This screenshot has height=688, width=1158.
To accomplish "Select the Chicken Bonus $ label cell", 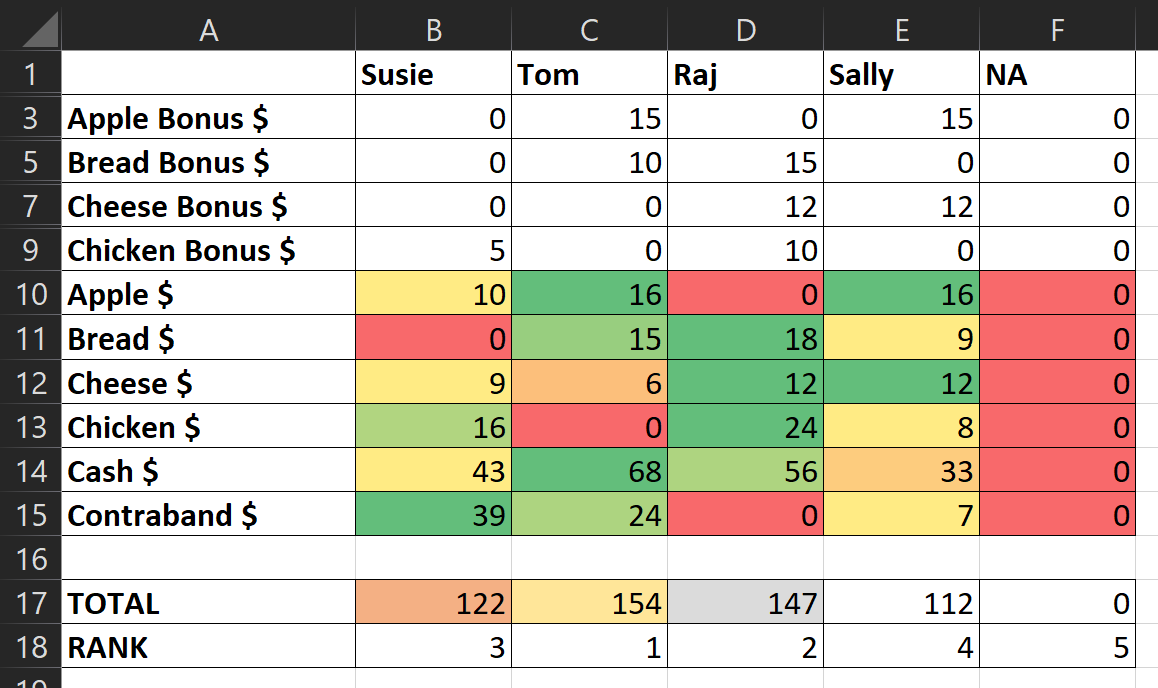I will point(208,250).
